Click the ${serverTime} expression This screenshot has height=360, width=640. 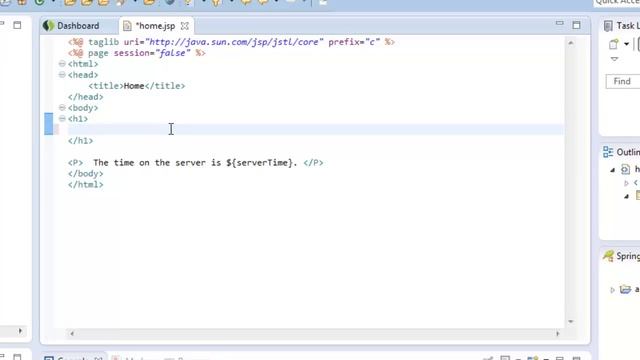click(x=260, y=163)
